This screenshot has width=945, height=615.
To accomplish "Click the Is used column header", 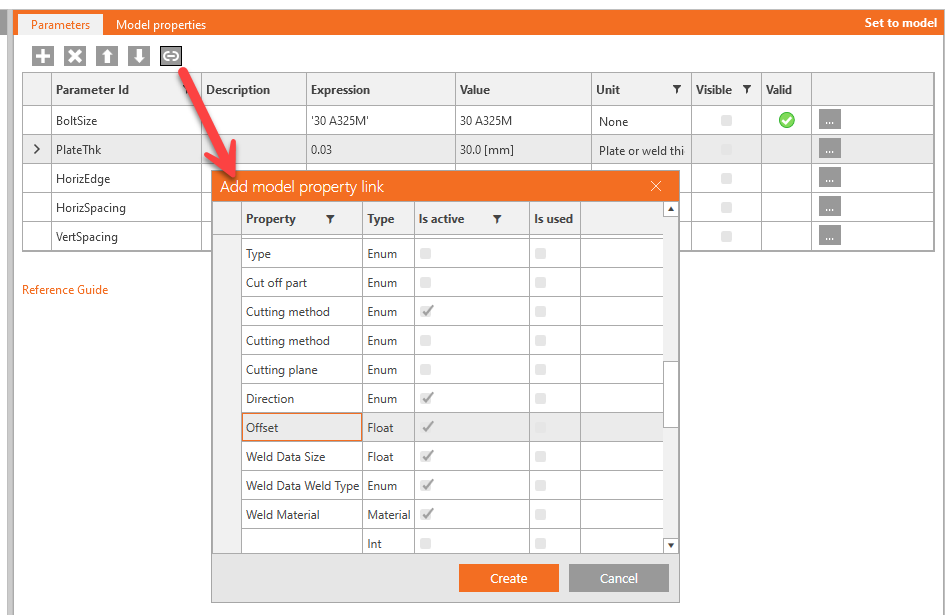I will pyautogui.click(x=554, y=219).
